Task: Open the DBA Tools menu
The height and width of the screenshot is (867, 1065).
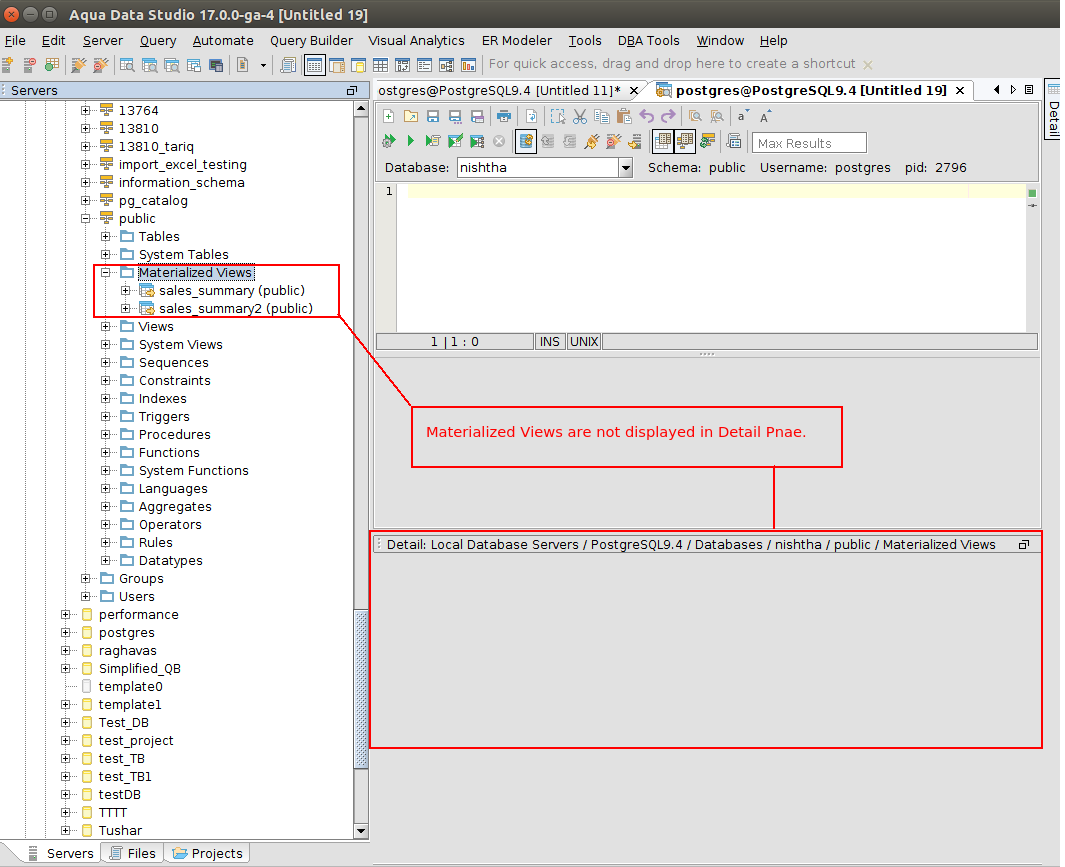Action: click(648, 41)
